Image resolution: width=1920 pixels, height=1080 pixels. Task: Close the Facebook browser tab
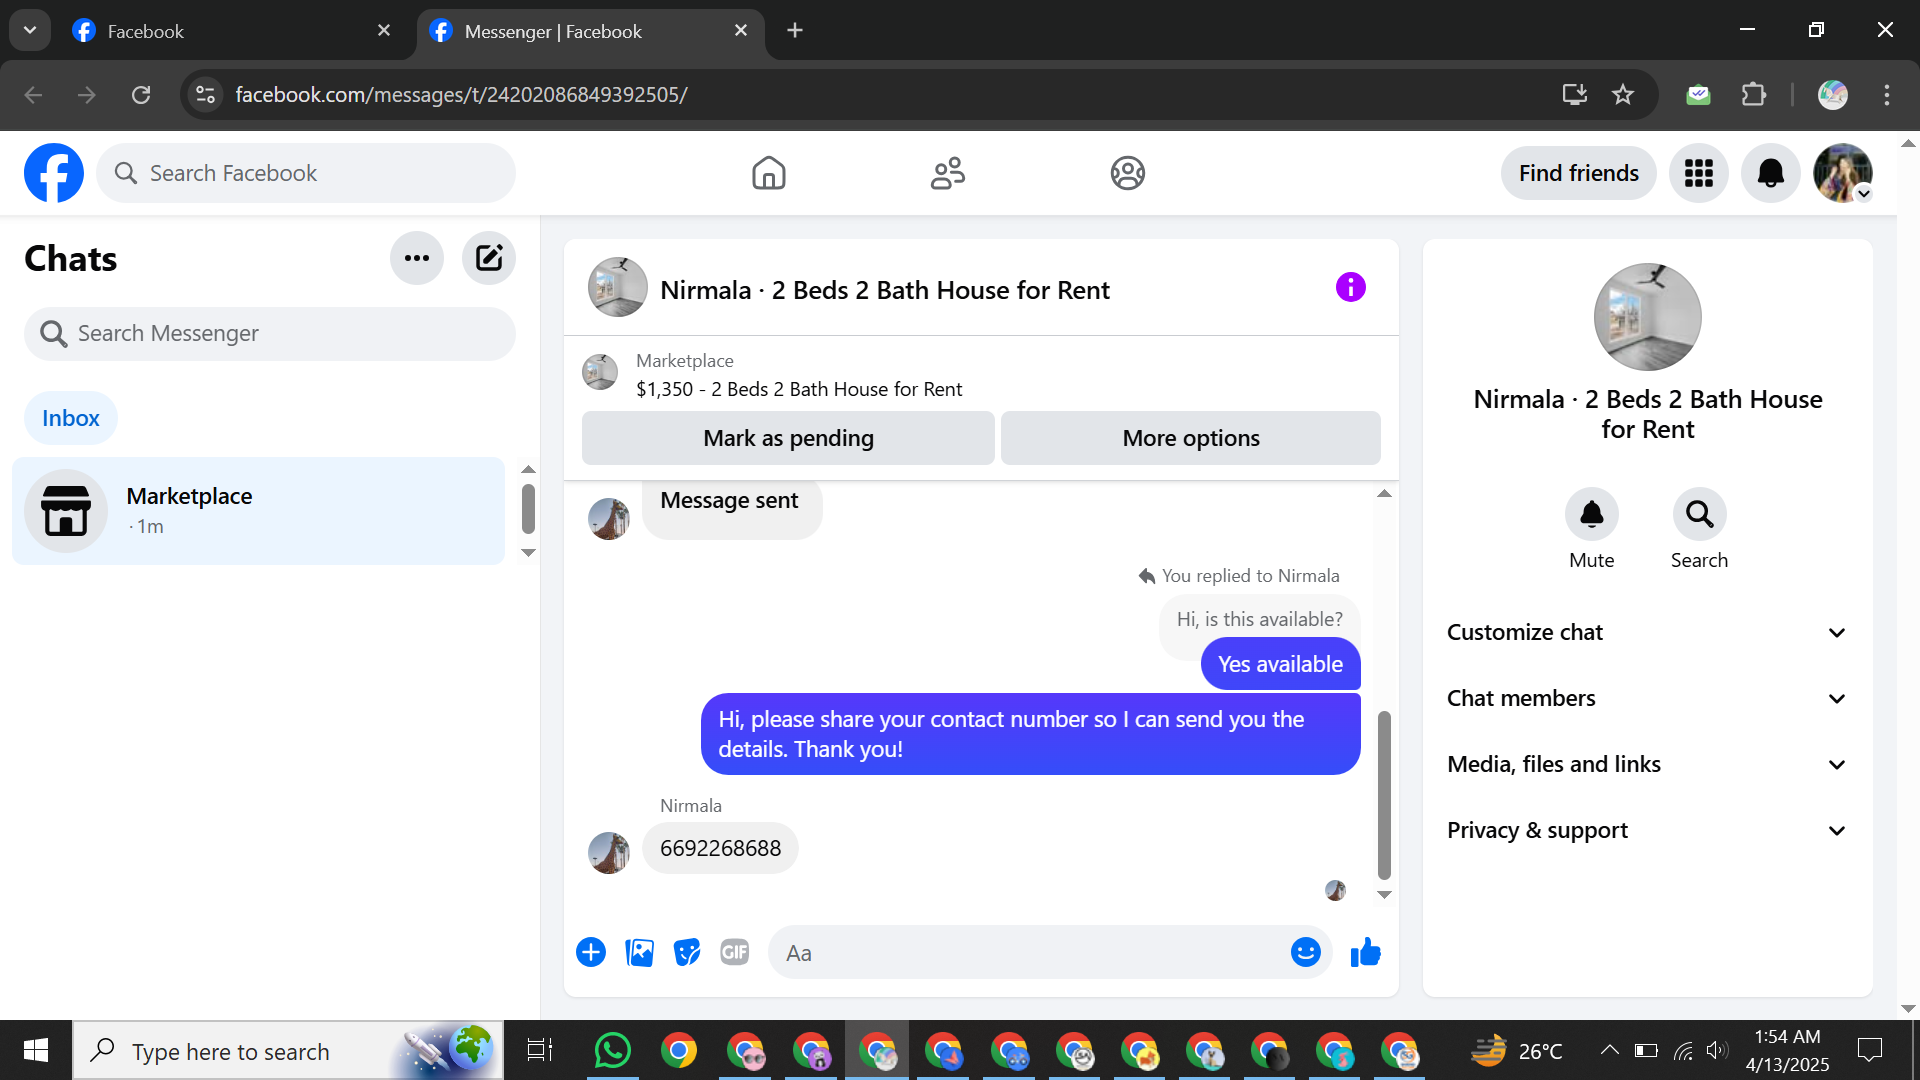[384, 31]
